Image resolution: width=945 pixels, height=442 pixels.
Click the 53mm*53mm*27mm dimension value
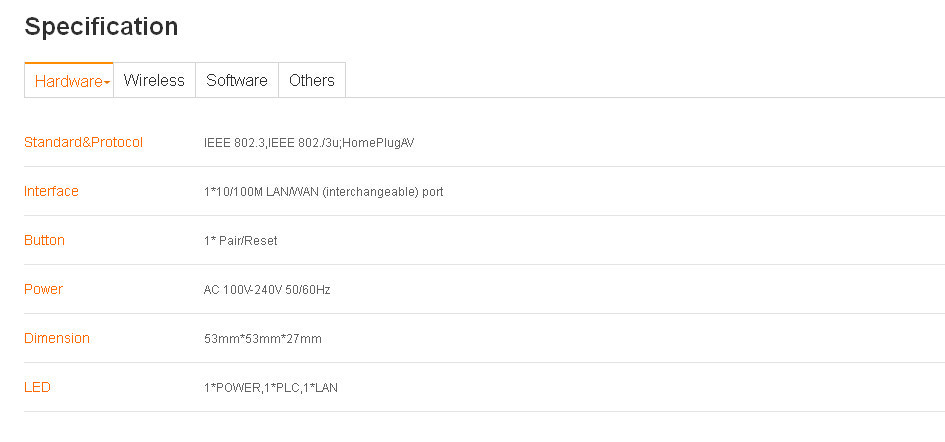tap(263, 339)
